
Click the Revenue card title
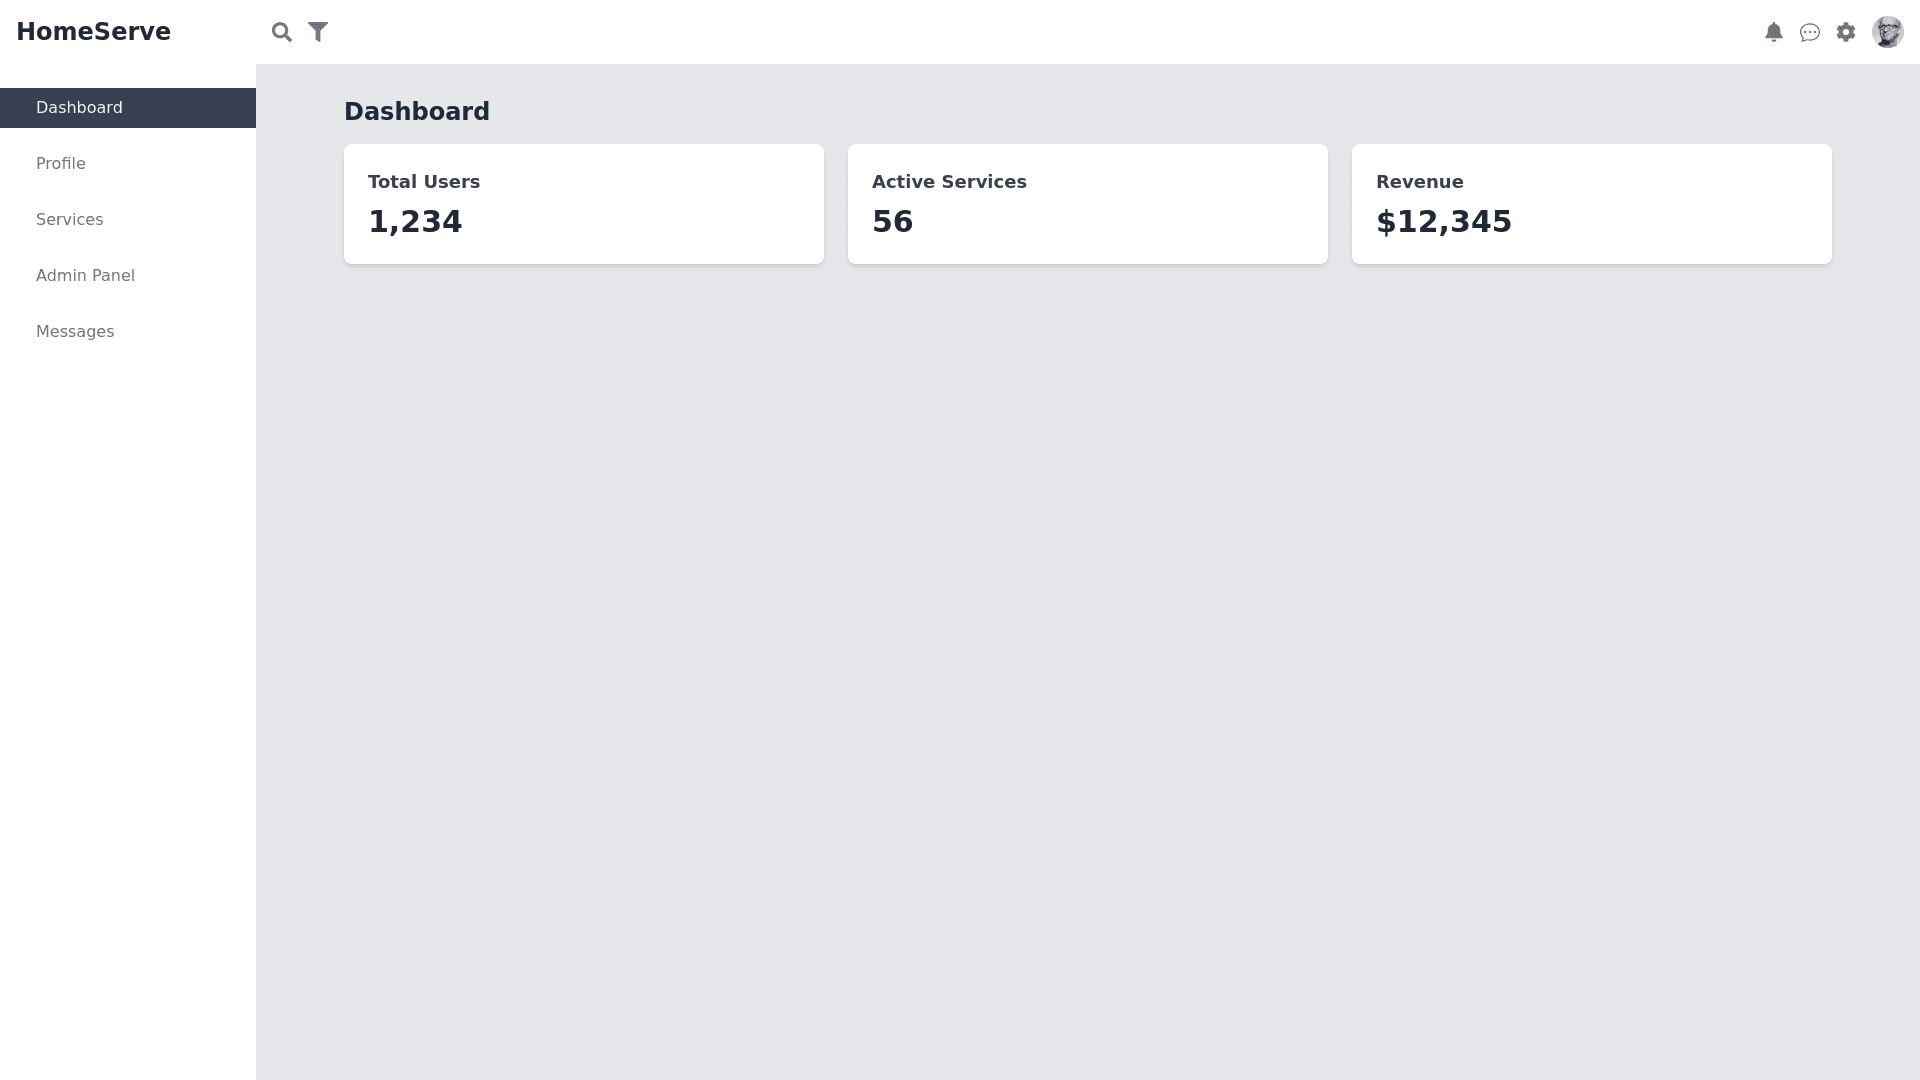1419,182
